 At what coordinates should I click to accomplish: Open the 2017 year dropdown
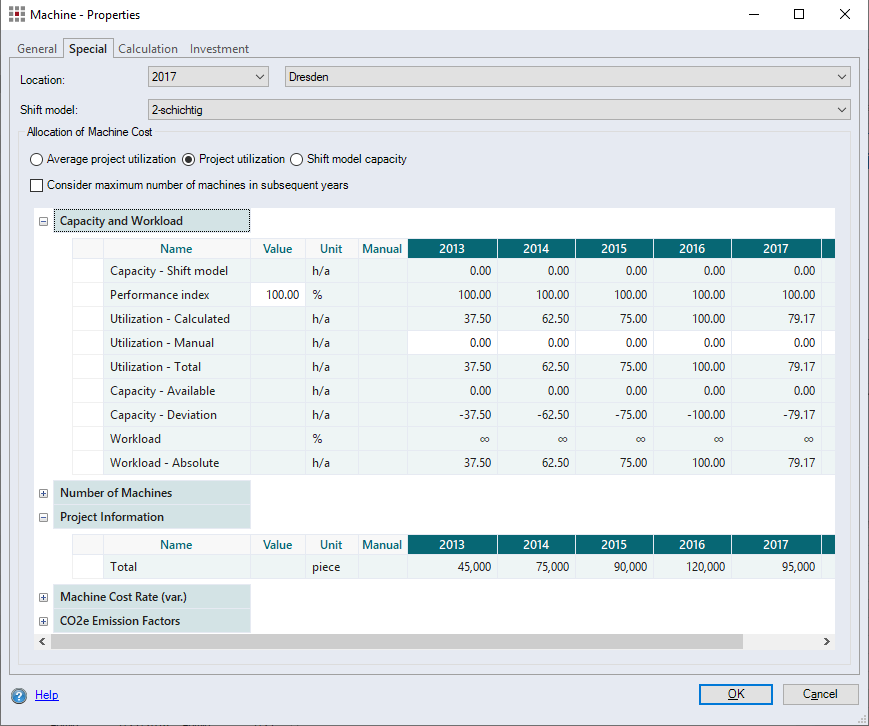tap(208, 77)
